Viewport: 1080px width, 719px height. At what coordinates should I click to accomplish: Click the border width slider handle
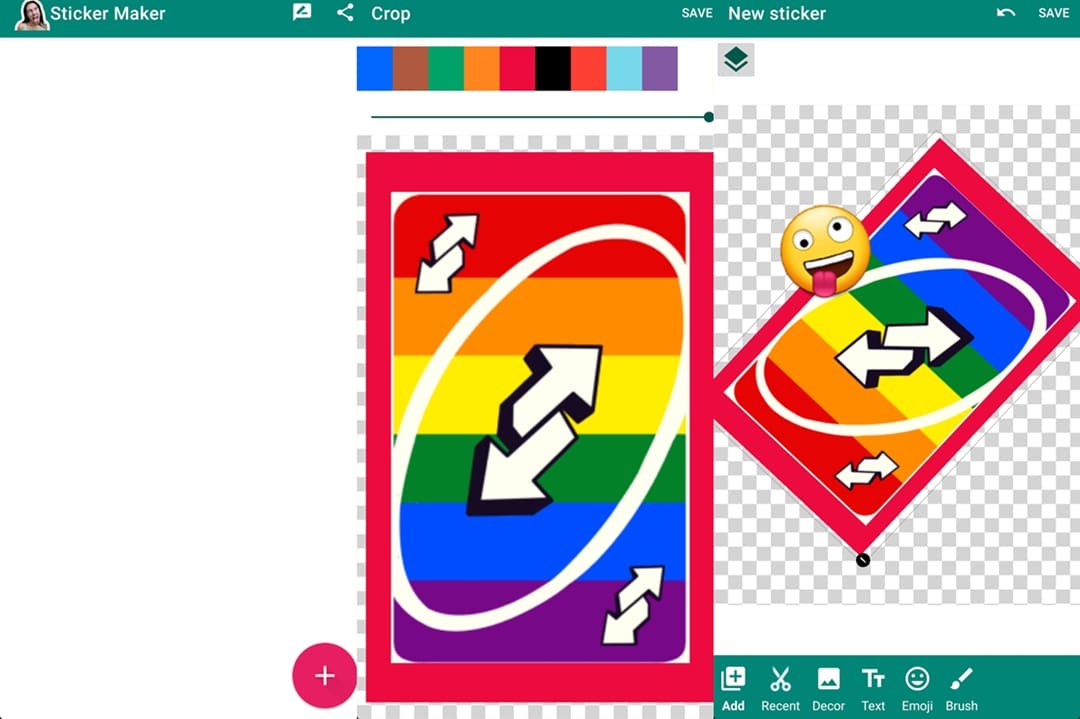point(708,117)
